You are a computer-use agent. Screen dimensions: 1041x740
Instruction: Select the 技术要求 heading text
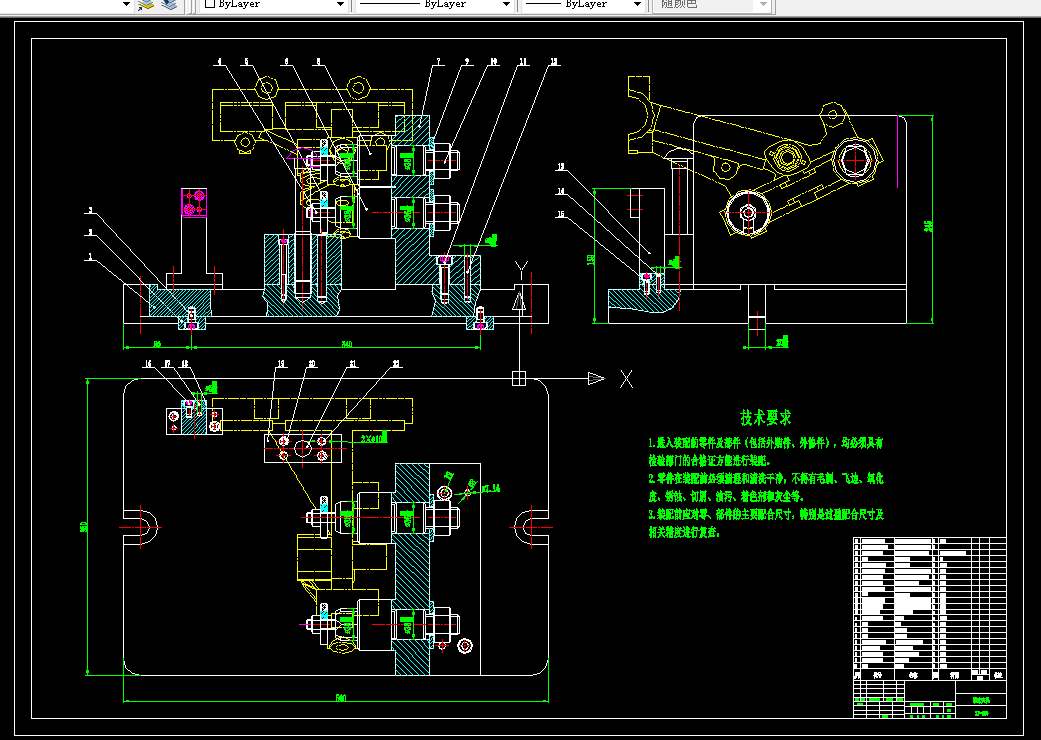pyautogui.click(x=766, y=417)
